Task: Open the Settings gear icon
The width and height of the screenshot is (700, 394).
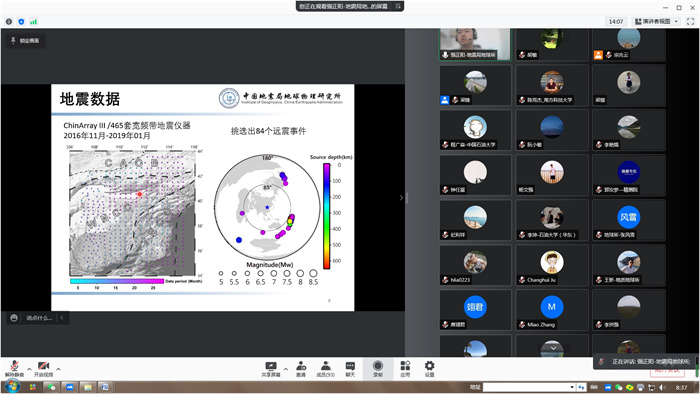Action: point(429,369)
